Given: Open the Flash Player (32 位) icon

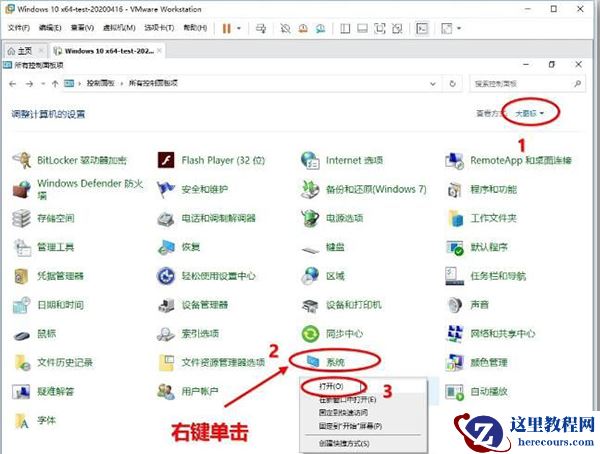Looking at the screenshot, I should point(166,160).
